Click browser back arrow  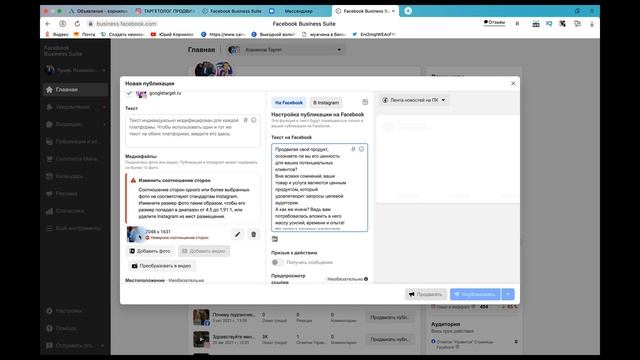[x=48, y=24]
